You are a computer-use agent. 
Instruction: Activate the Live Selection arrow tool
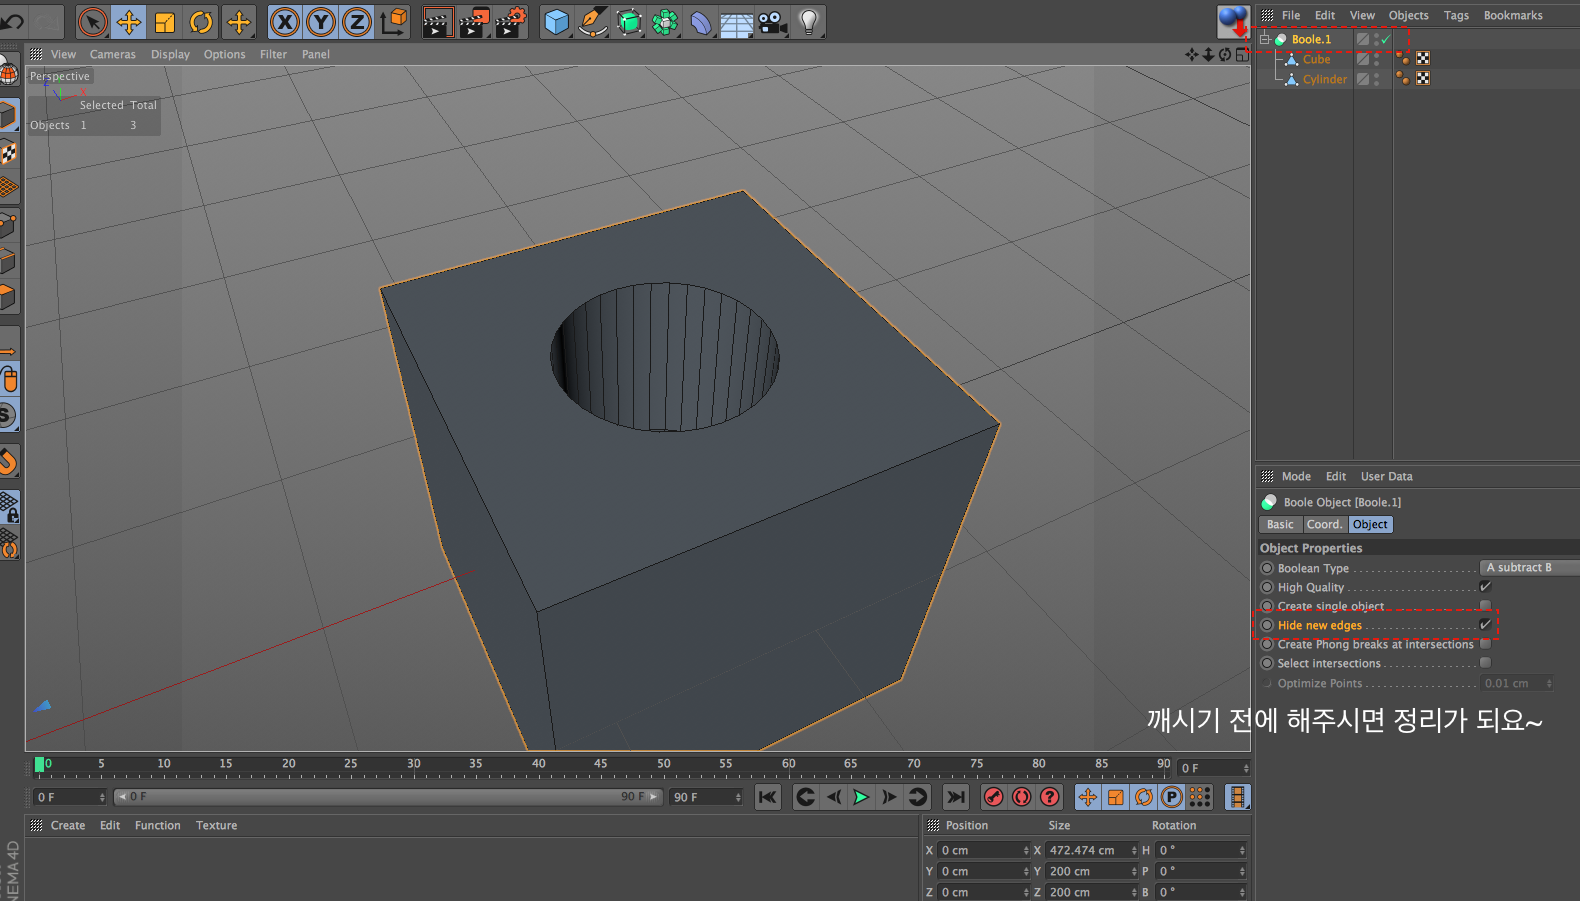click(x=92, y=21)
